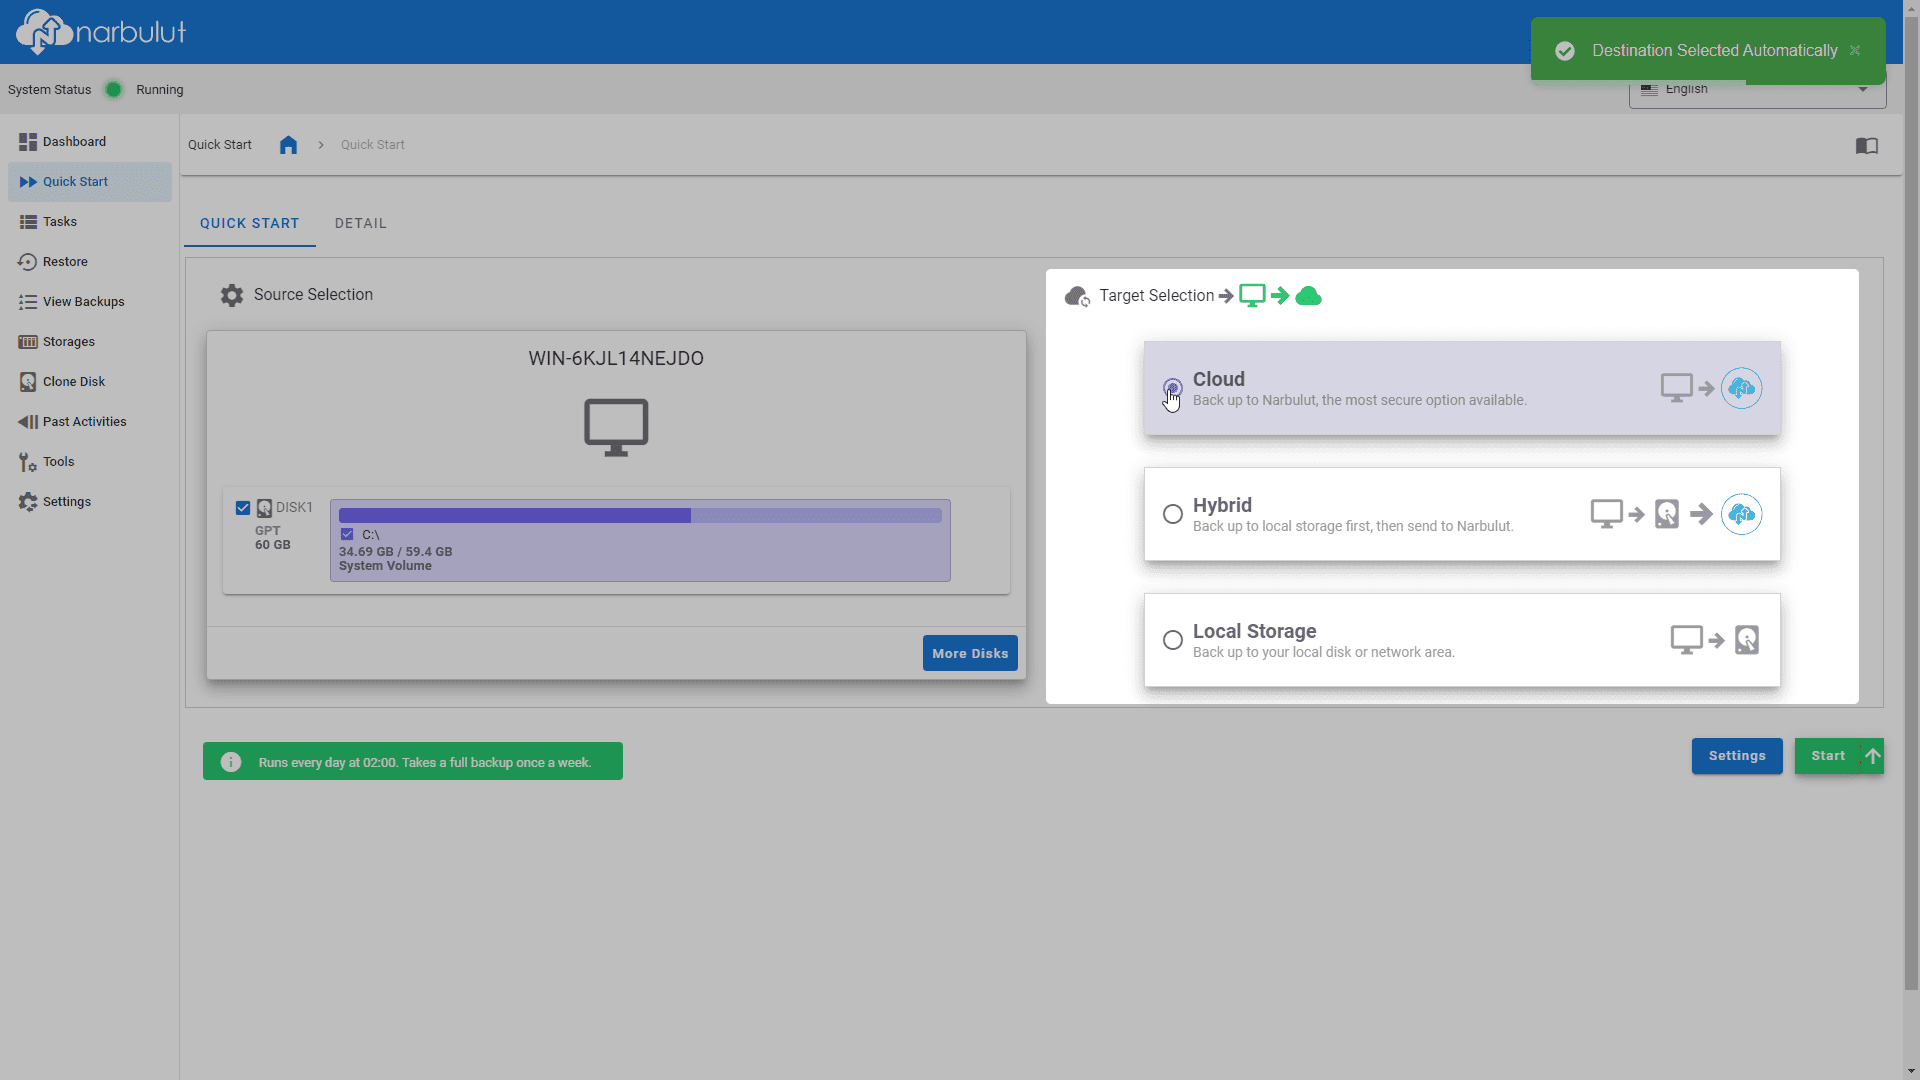Image resolution: width=1920 pixels, height=1080 pixels.
Task: Open Dashboard from sidebar
Action: pos(89,142)
